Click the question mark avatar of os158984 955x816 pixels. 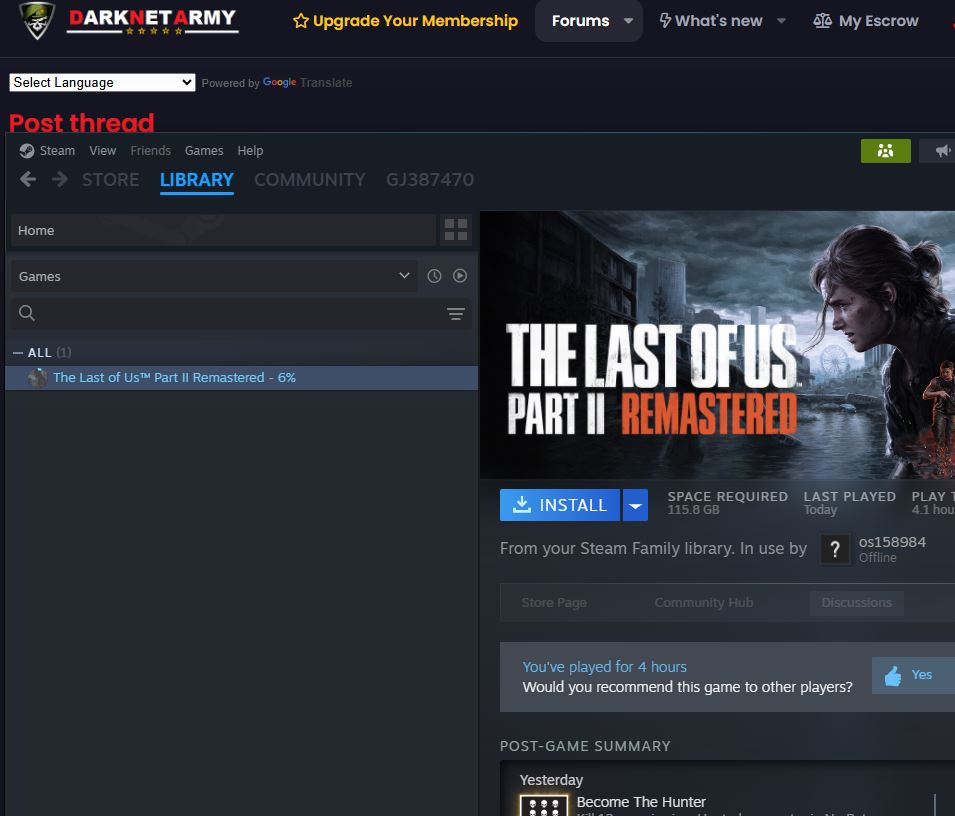click(835, 549)
